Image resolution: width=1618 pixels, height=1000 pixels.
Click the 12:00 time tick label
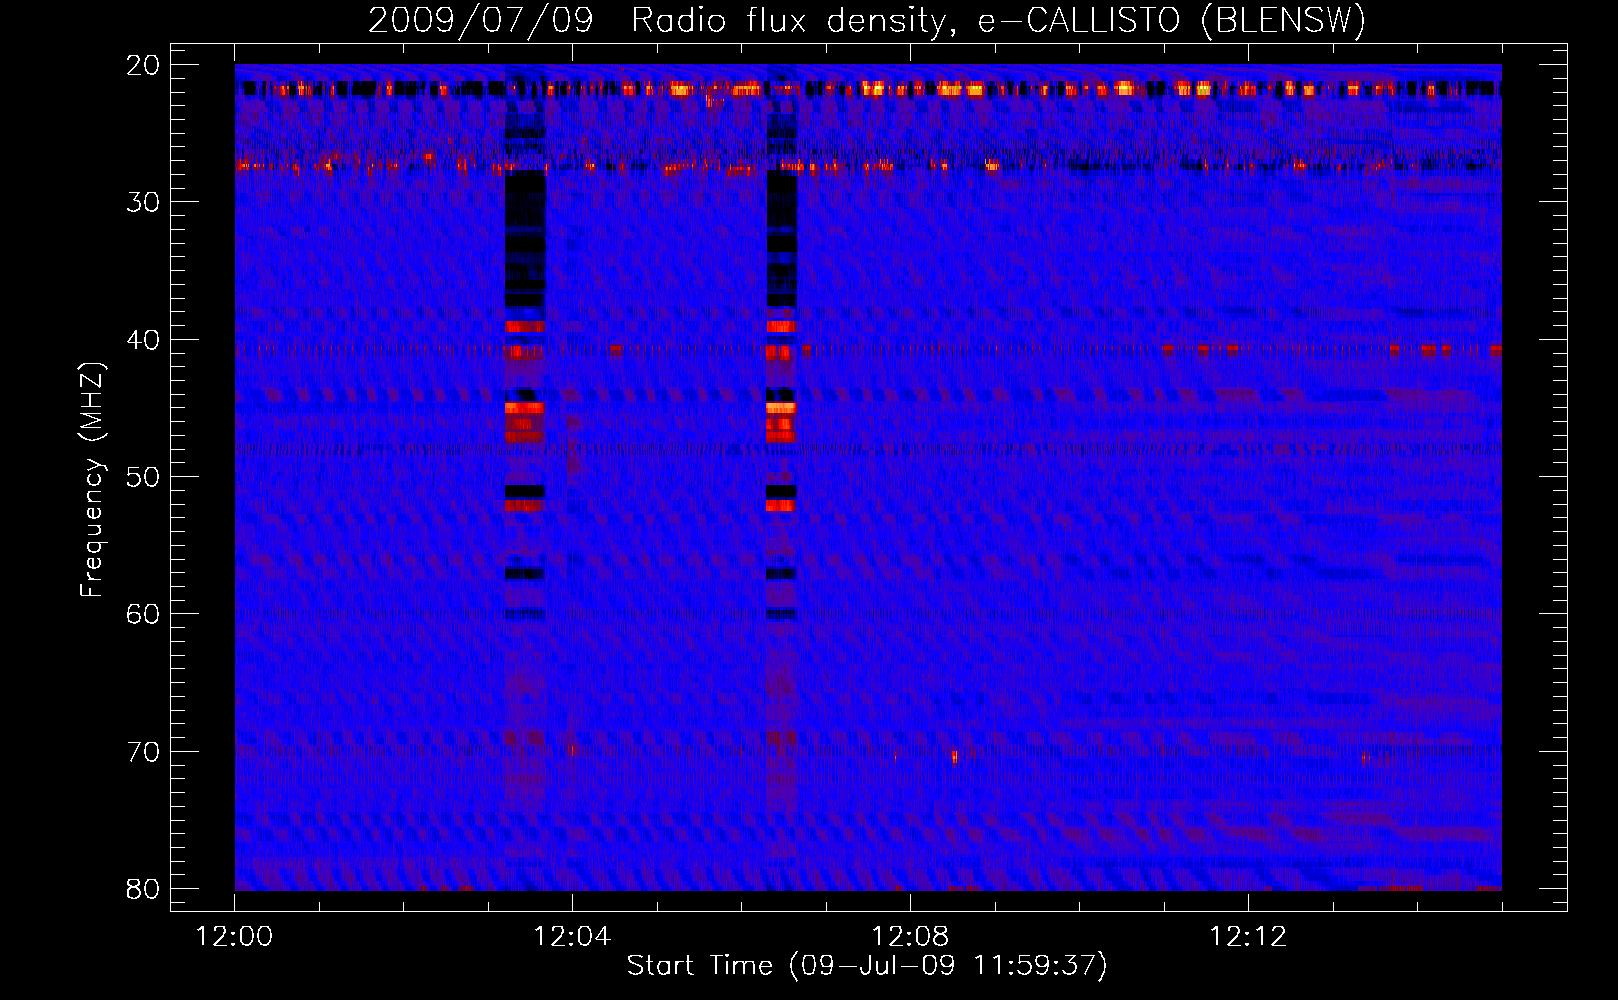234,937
